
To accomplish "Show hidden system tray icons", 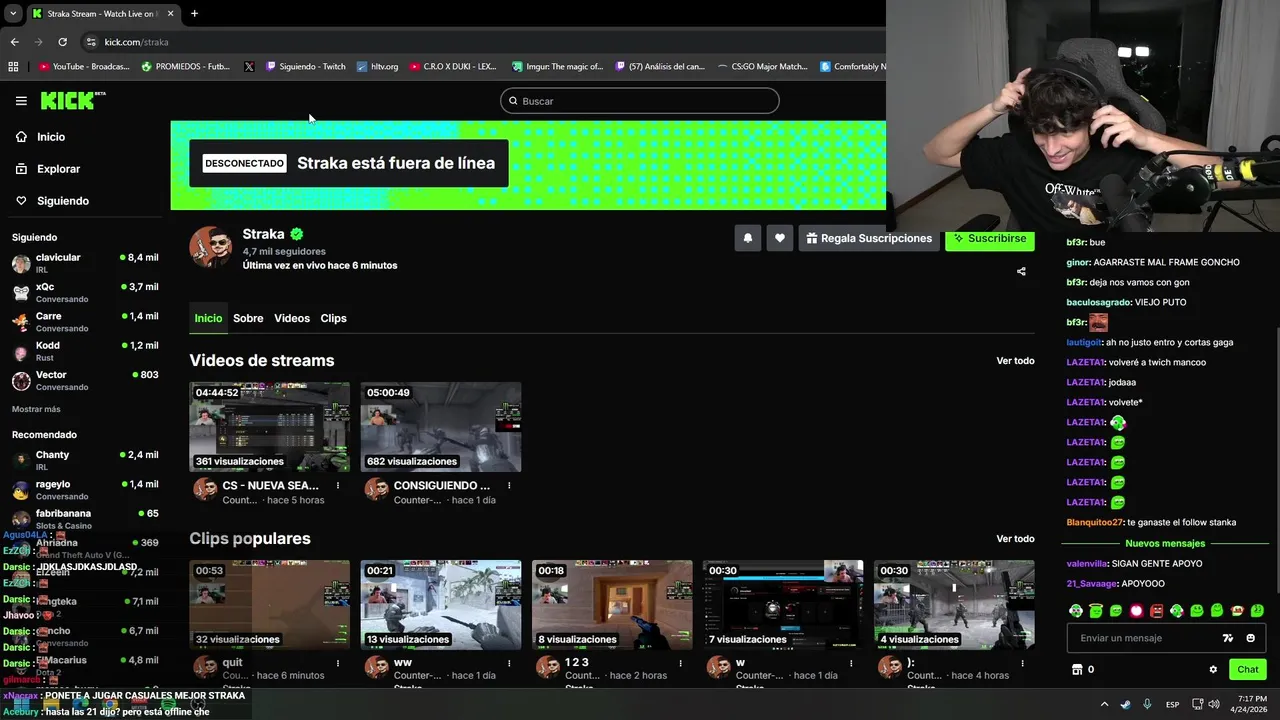I will click(x=1104, y=704).
